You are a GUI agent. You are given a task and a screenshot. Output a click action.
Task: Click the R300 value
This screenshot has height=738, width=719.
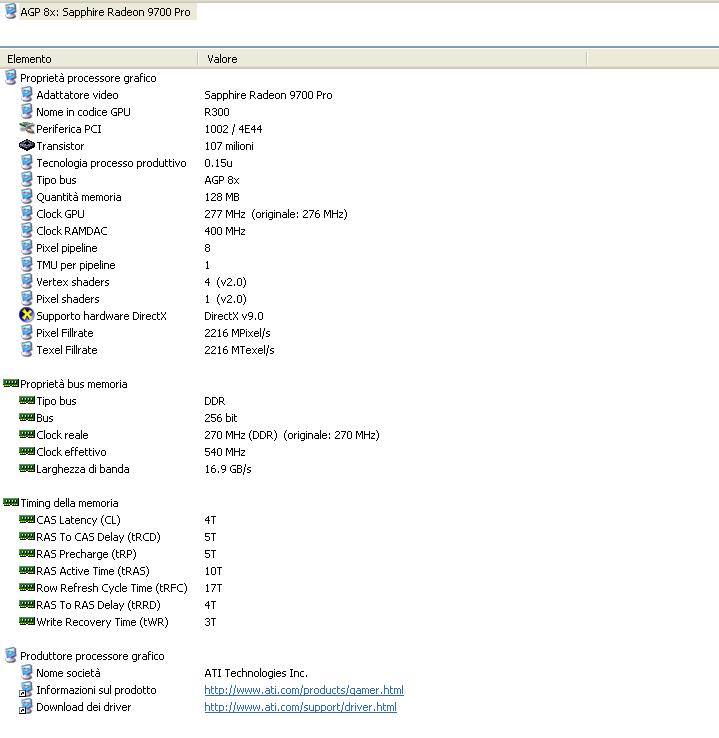(x=217, y=112)
